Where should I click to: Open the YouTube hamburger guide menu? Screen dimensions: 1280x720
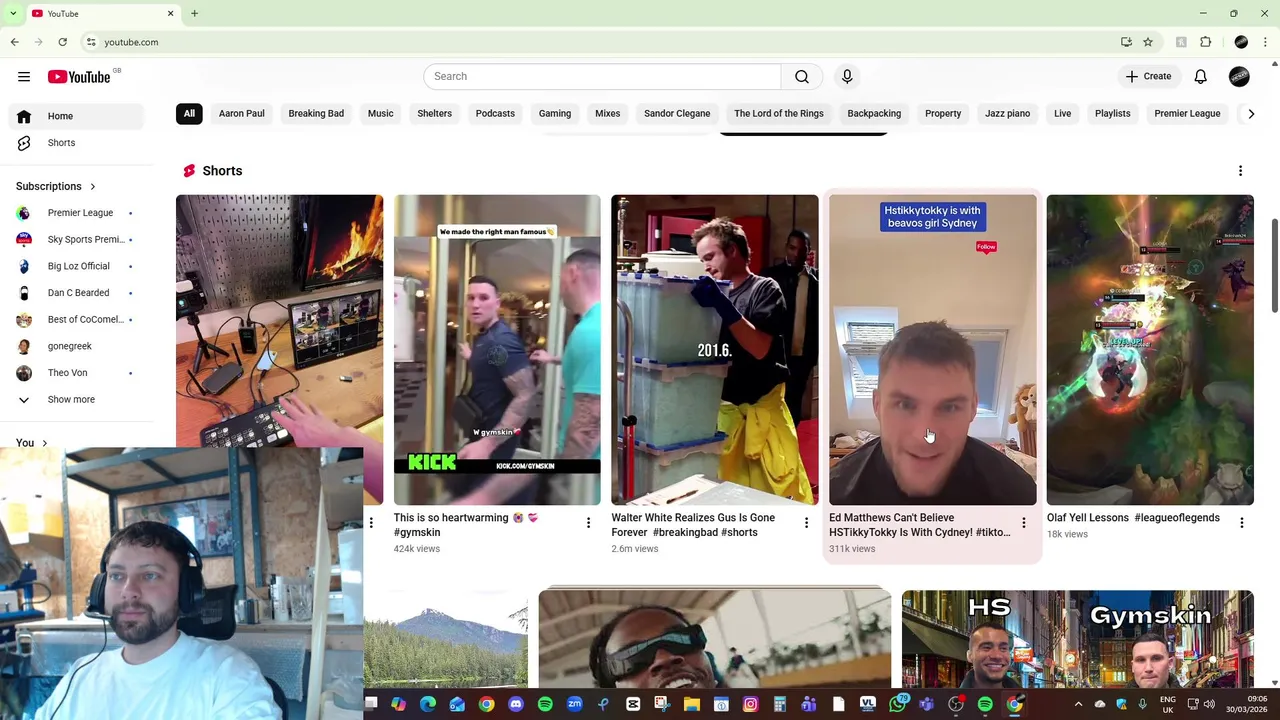(x=24, y=76)
